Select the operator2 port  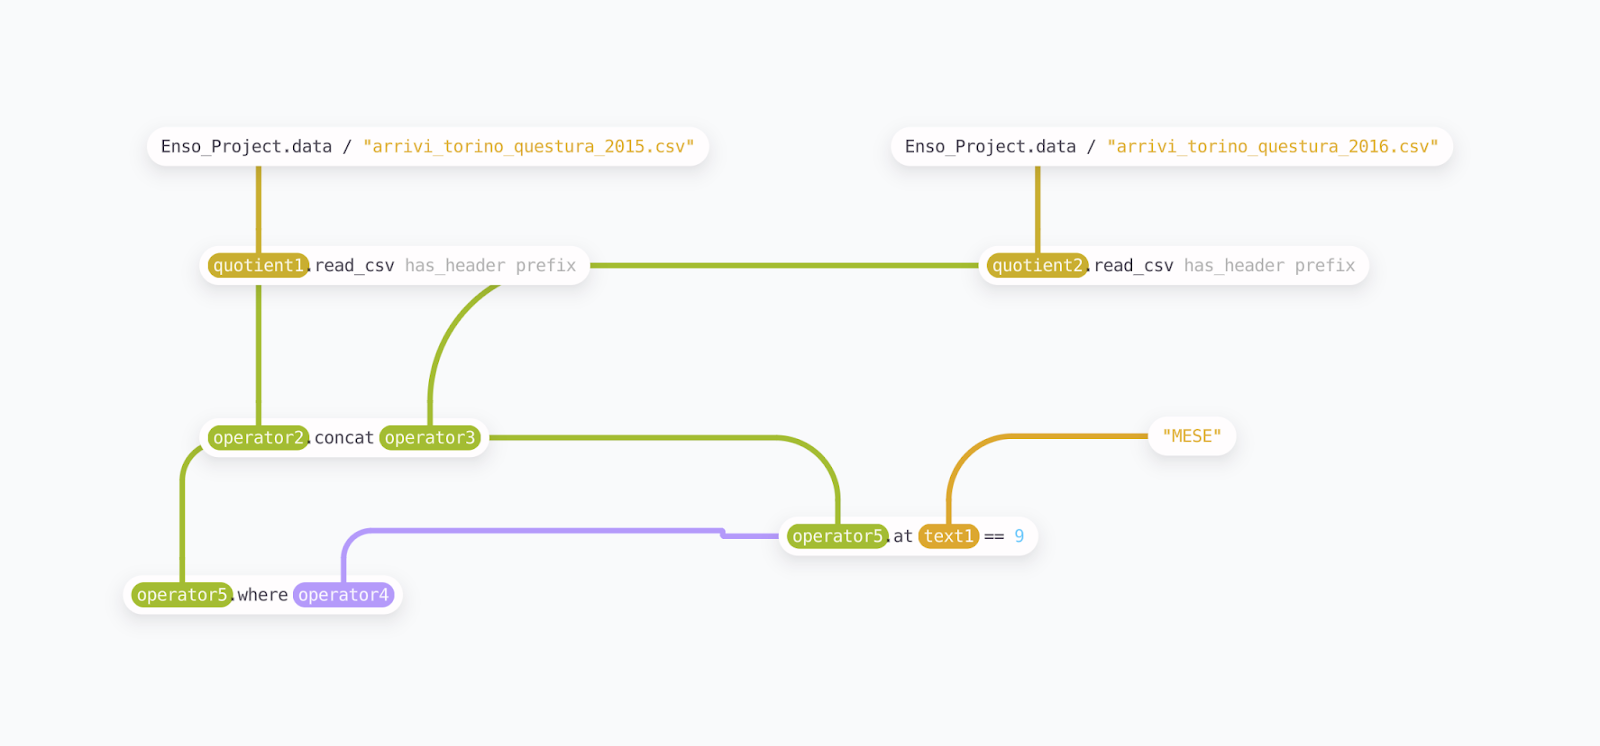pos(259,438)
